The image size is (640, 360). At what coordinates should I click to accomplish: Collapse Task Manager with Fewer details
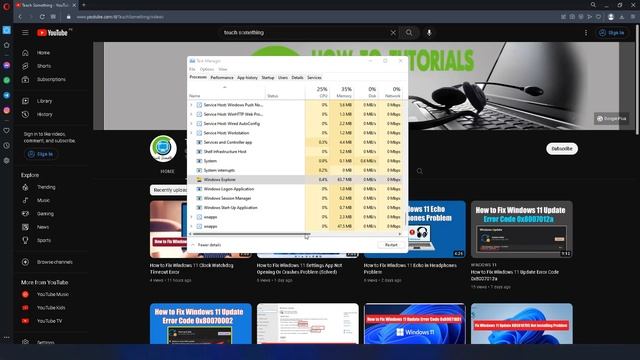pyautogui.click(x=206, y=245)
